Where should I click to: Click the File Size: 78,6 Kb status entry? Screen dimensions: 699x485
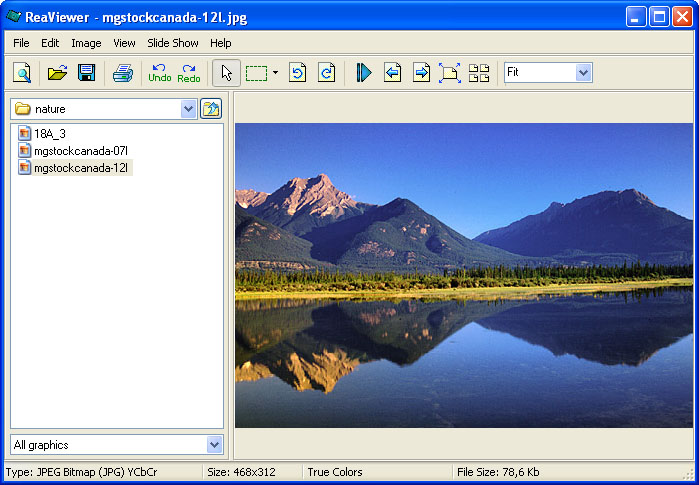(x=498, y=472)
